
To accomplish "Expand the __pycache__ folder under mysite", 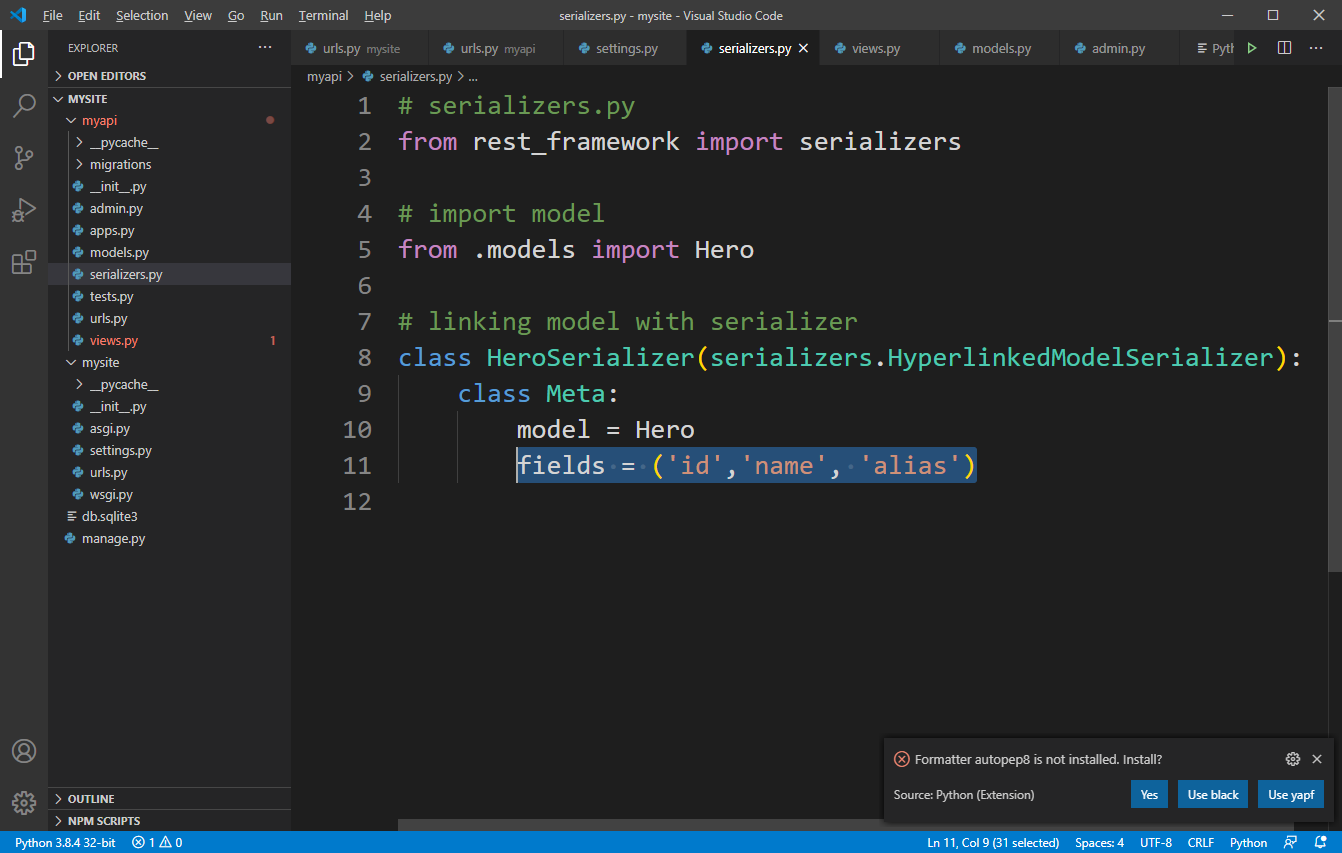I will (x=170, y=384).
